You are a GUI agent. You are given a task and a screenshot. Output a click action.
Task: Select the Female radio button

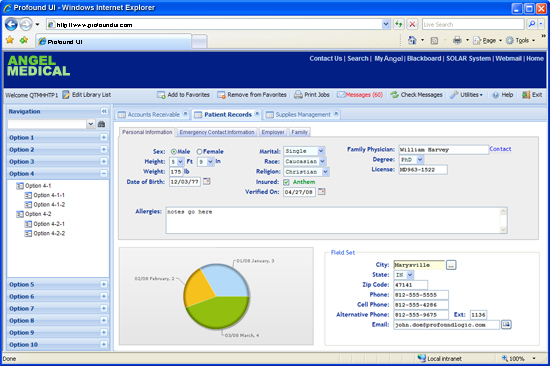[x=199, y=152]
